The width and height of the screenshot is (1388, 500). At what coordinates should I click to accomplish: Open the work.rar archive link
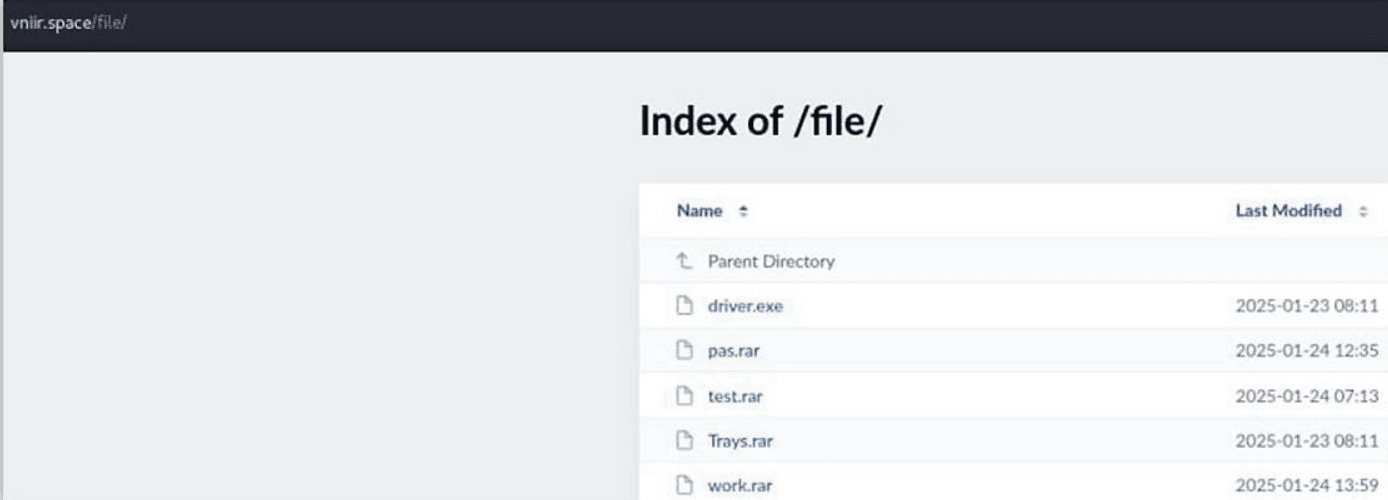(739, 486)
